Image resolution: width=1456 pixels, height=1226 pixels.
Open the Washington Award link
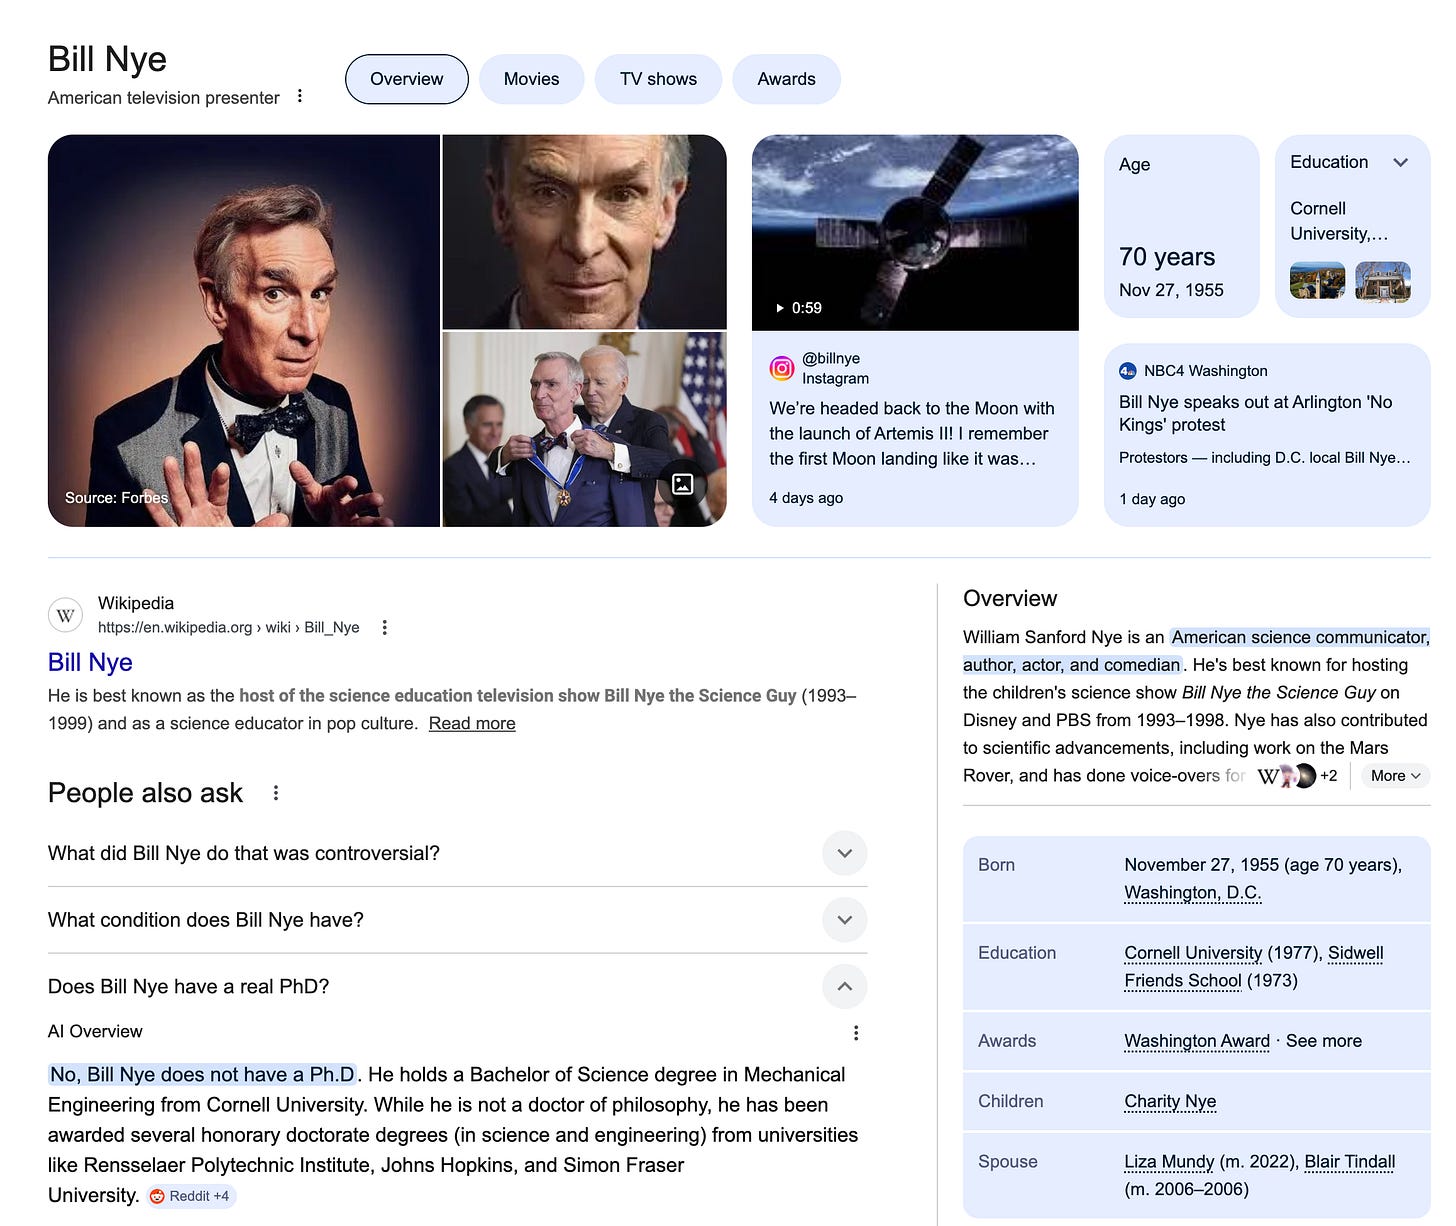1197,1041
